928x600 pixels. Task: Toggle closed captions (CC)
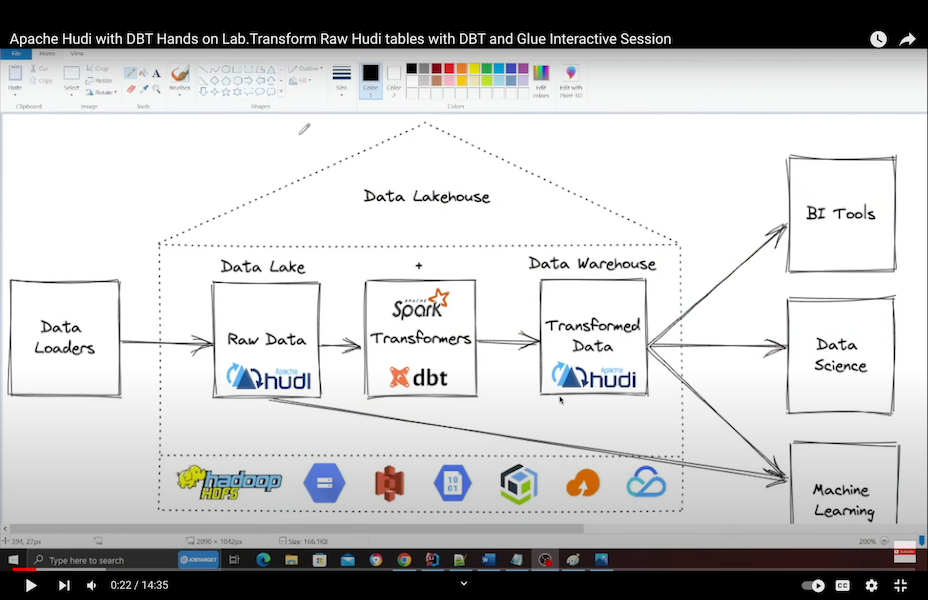tap(843, 585)
